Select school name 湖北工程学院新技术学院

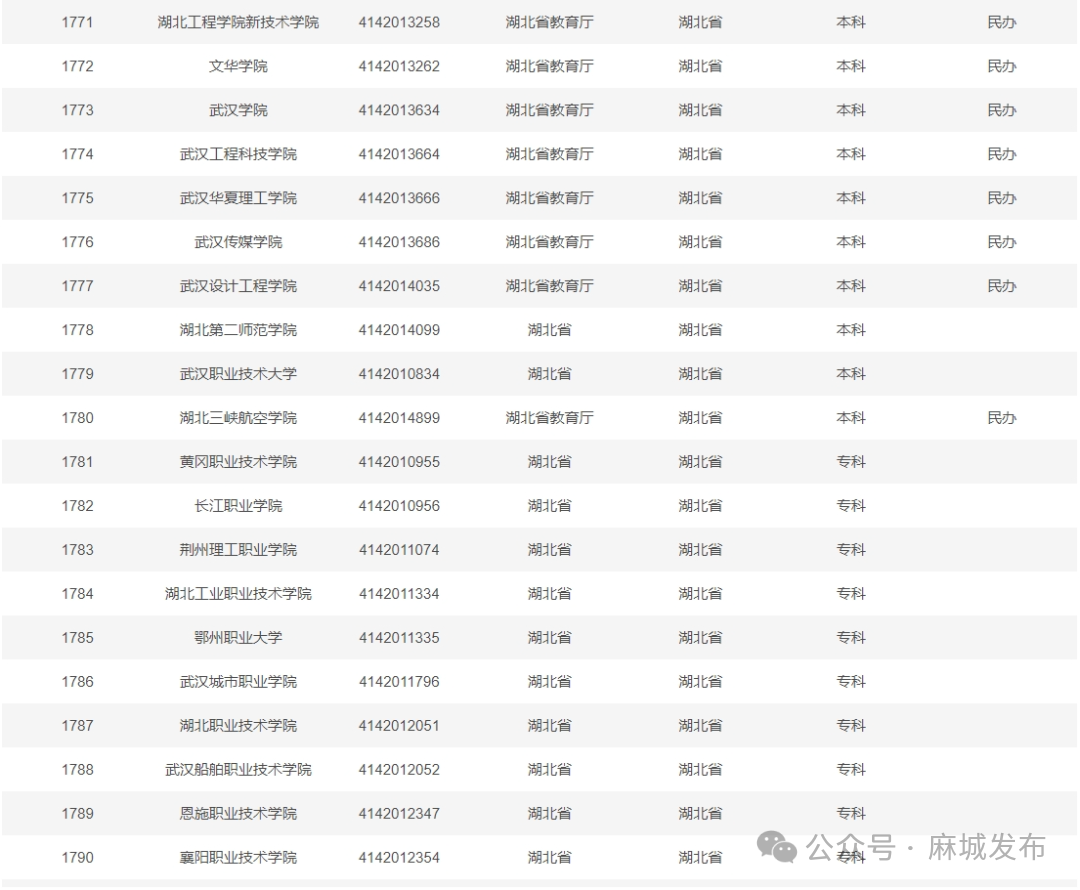click(x=238, y=22)
